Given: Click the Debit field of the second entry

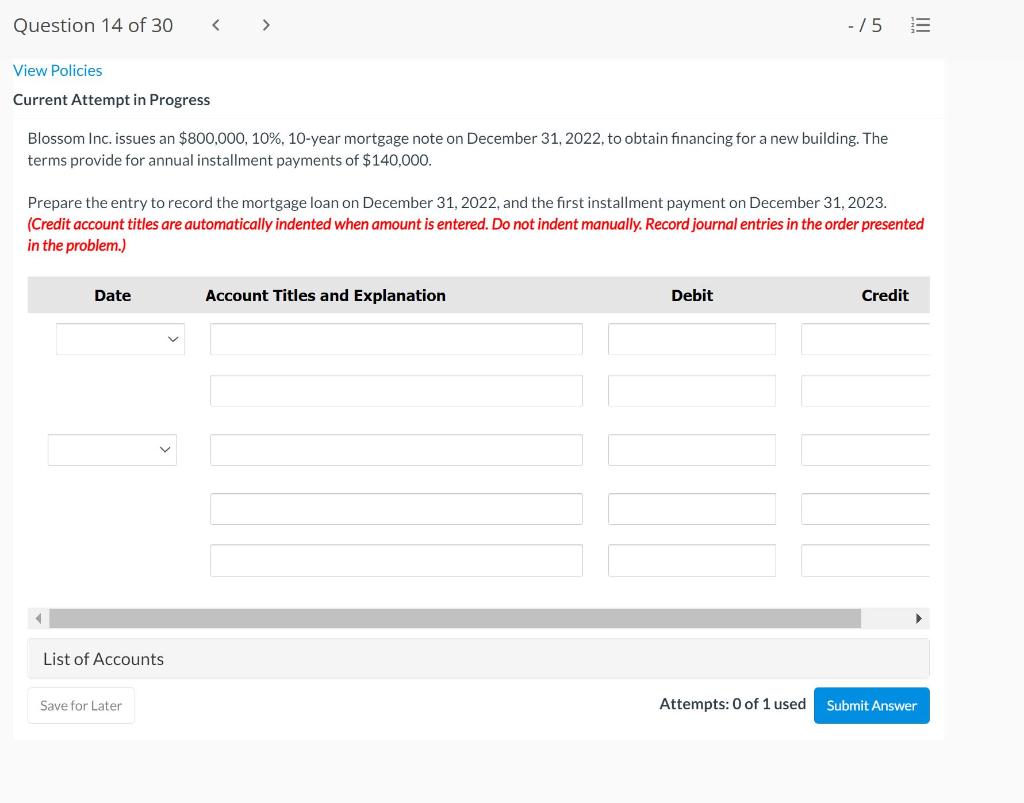Looking at the screenshot, I should tap(692, 449).
